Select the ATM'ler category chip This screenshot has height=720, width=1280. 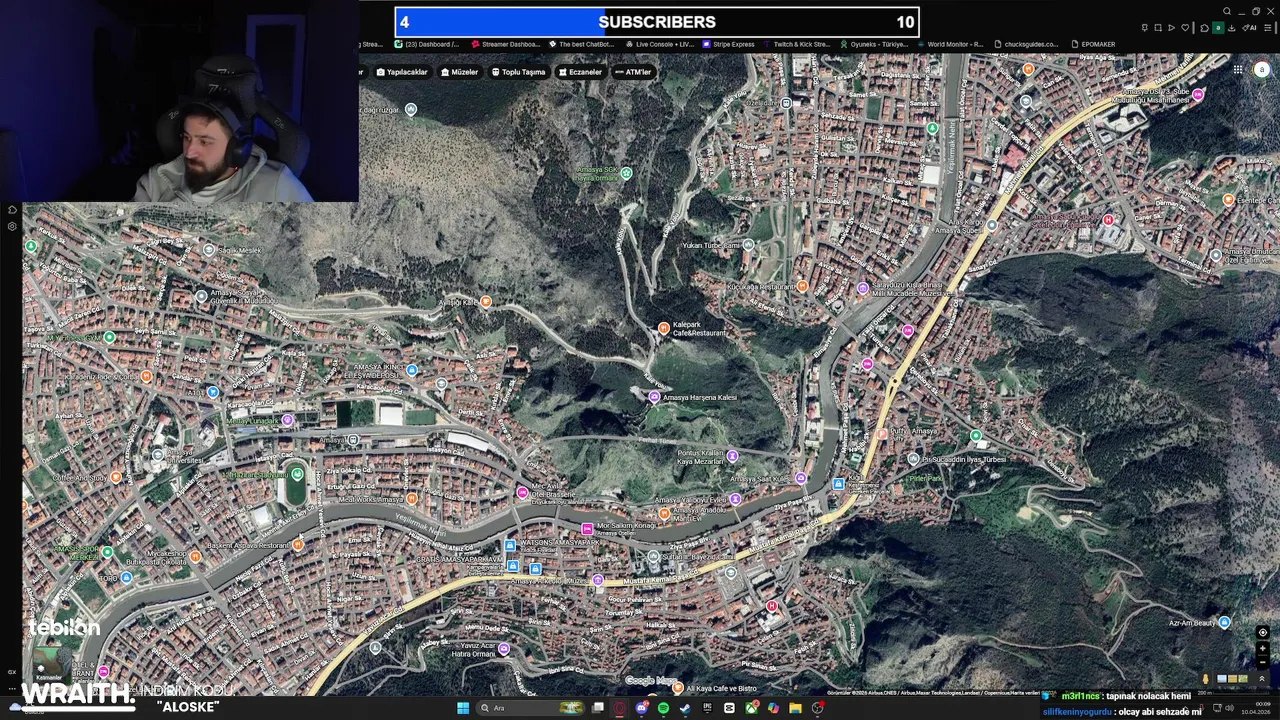coord(633,72)
